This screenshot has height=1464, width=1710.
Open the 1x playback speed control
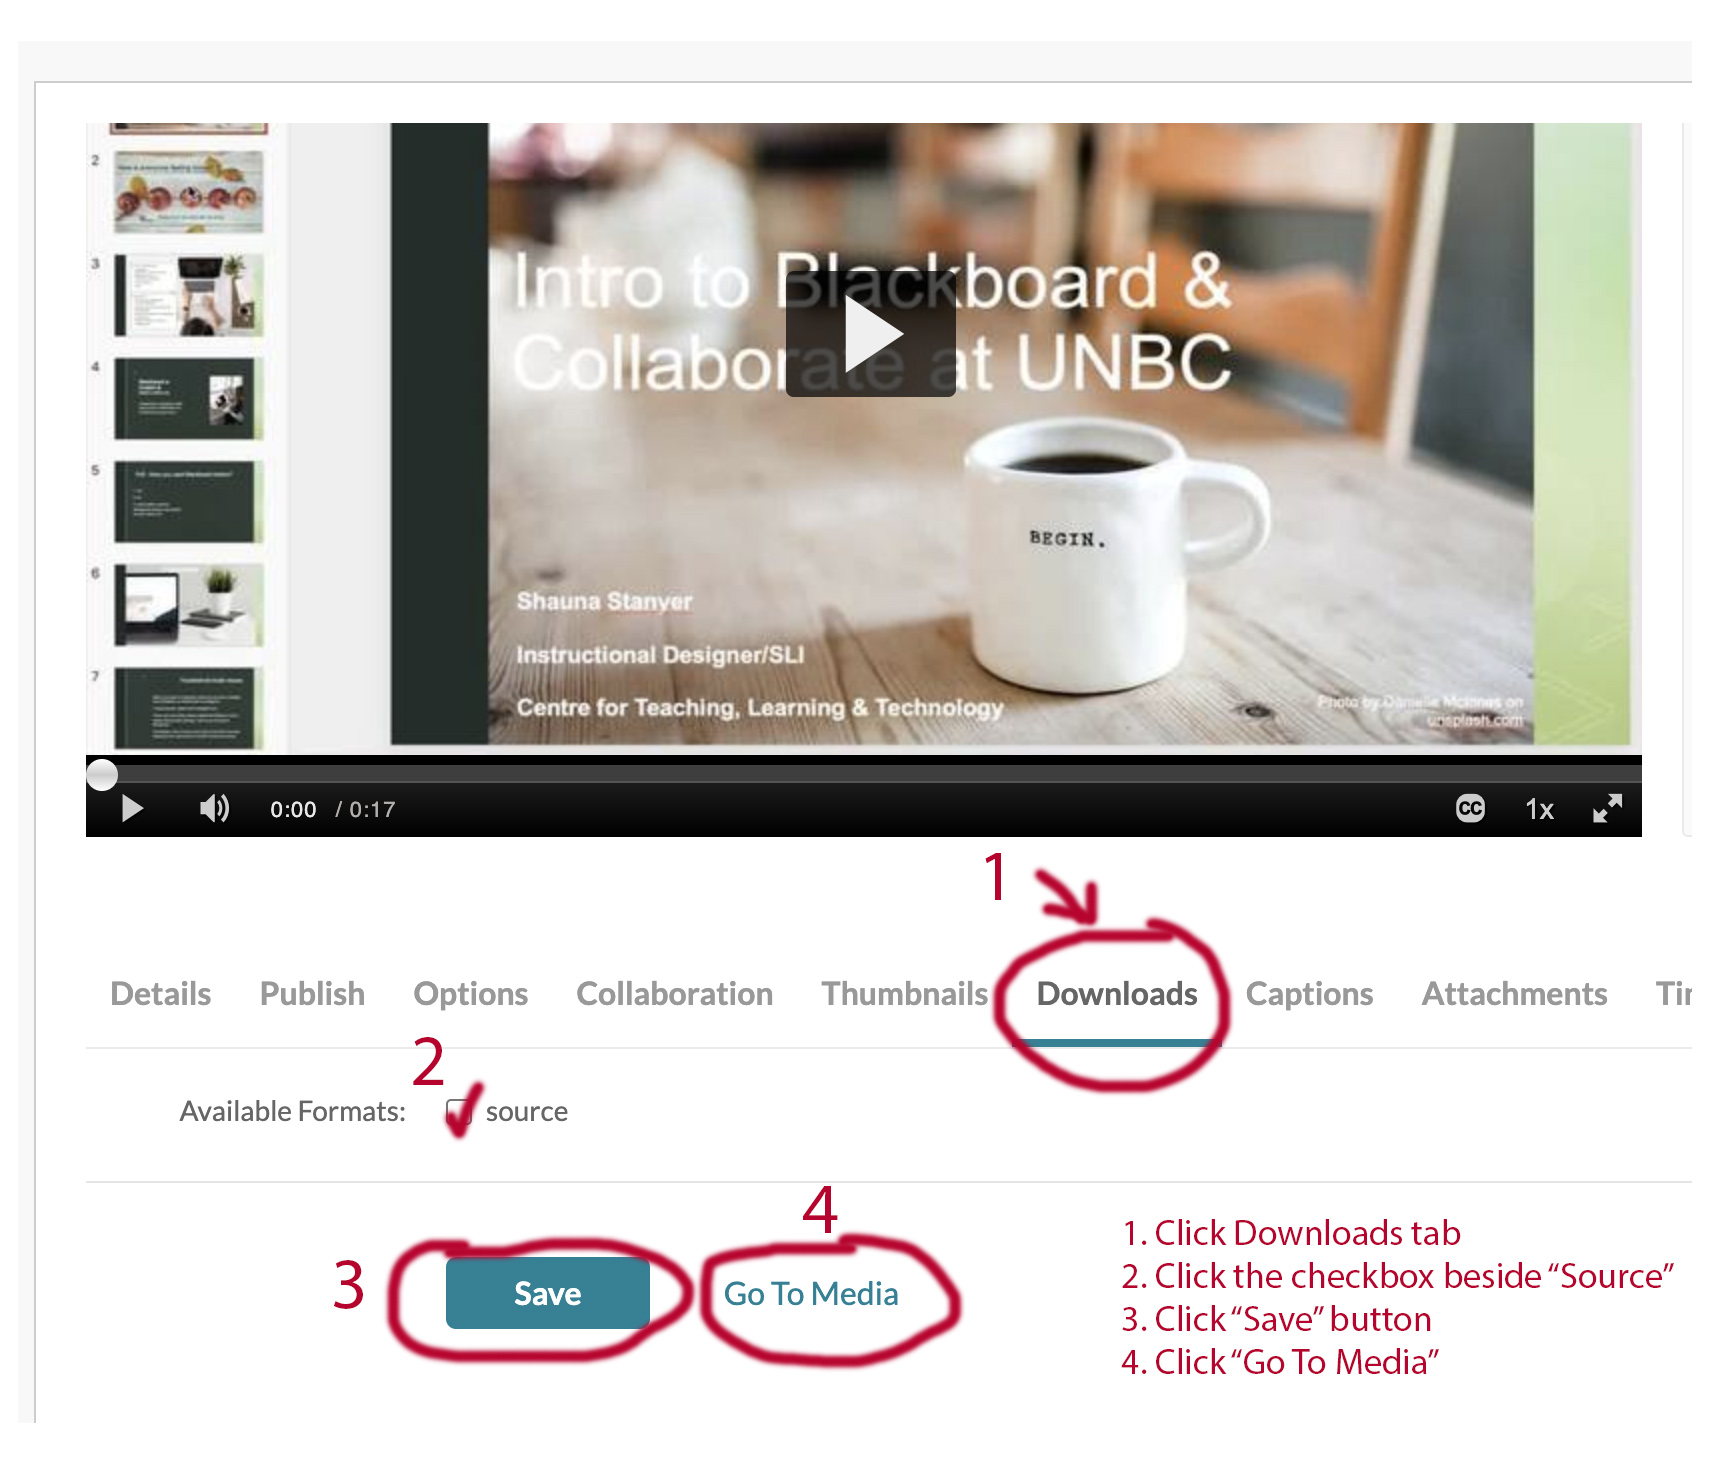(1538, 808)
